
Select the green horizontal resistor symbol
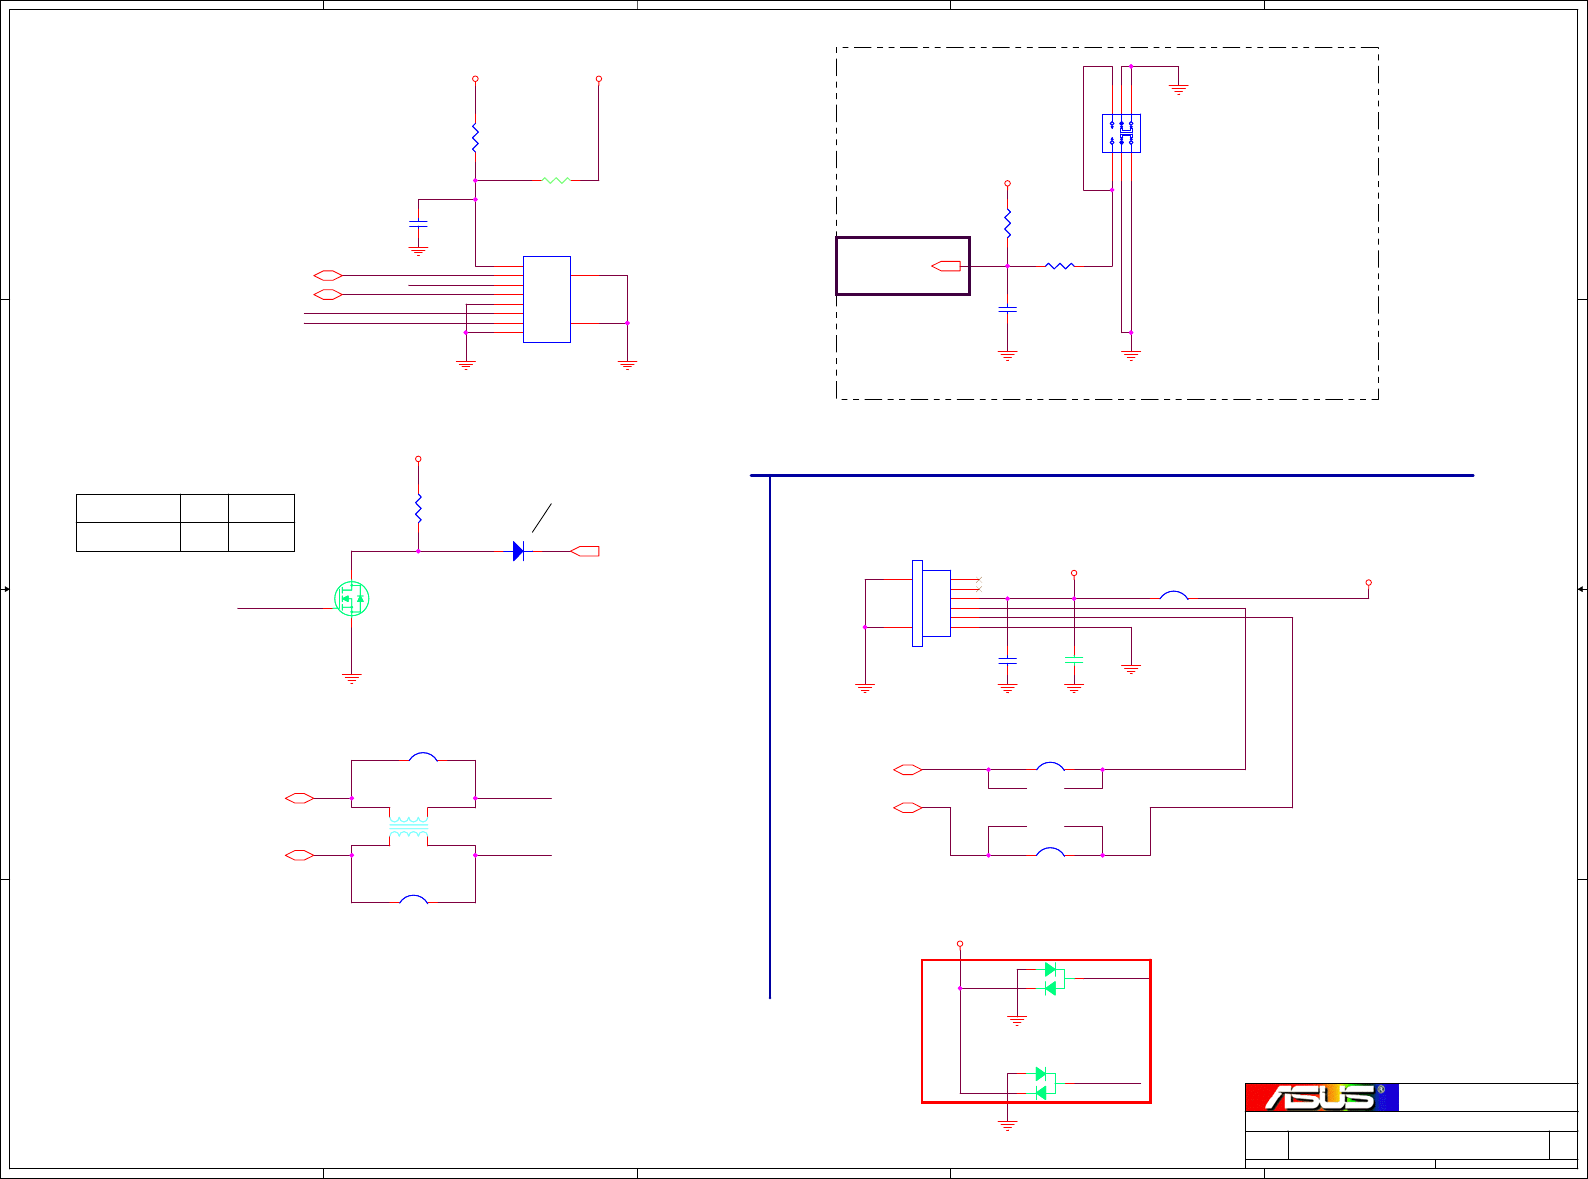[556, 180]
